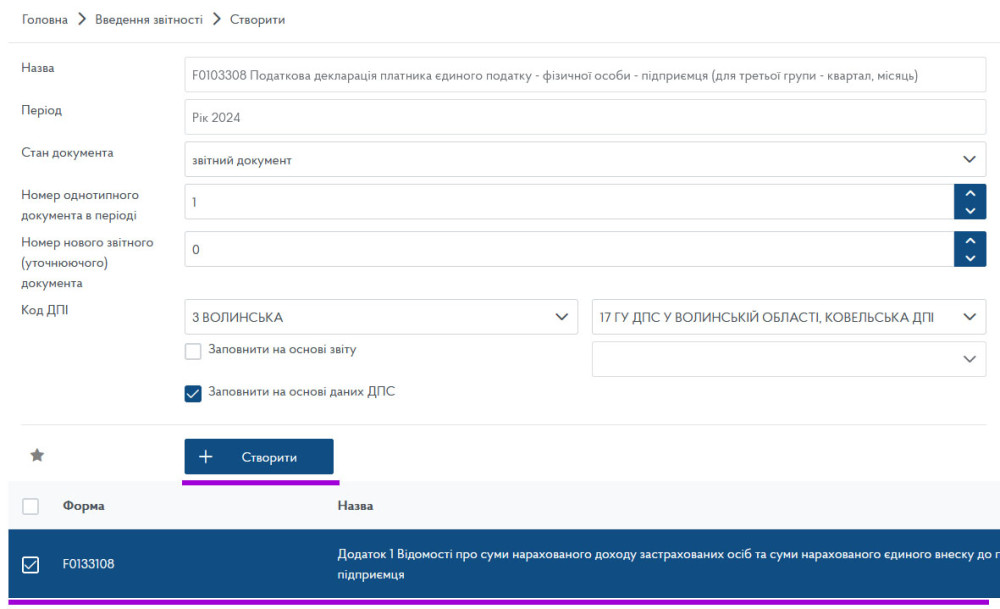
Task: Open the 'Стан документа' dropdown
Action: [x=585, y=160]
